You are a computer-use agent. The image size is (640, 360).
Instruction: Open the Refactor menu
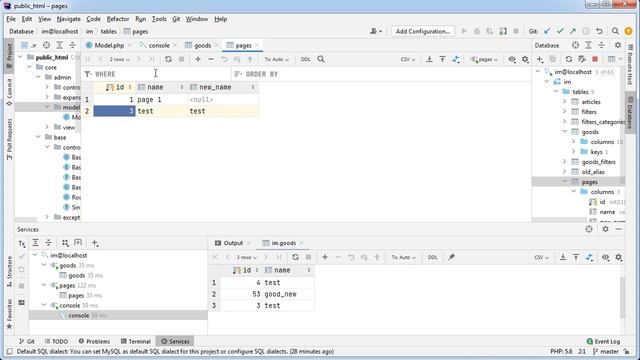click(x=118, y=19)
